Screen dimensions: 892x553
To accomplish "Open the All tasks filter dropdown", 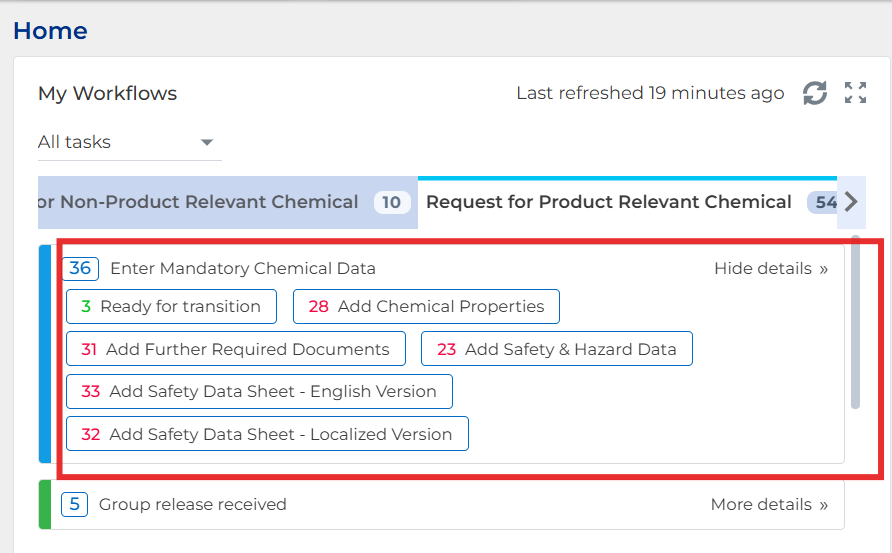I will tap(130, 142).
